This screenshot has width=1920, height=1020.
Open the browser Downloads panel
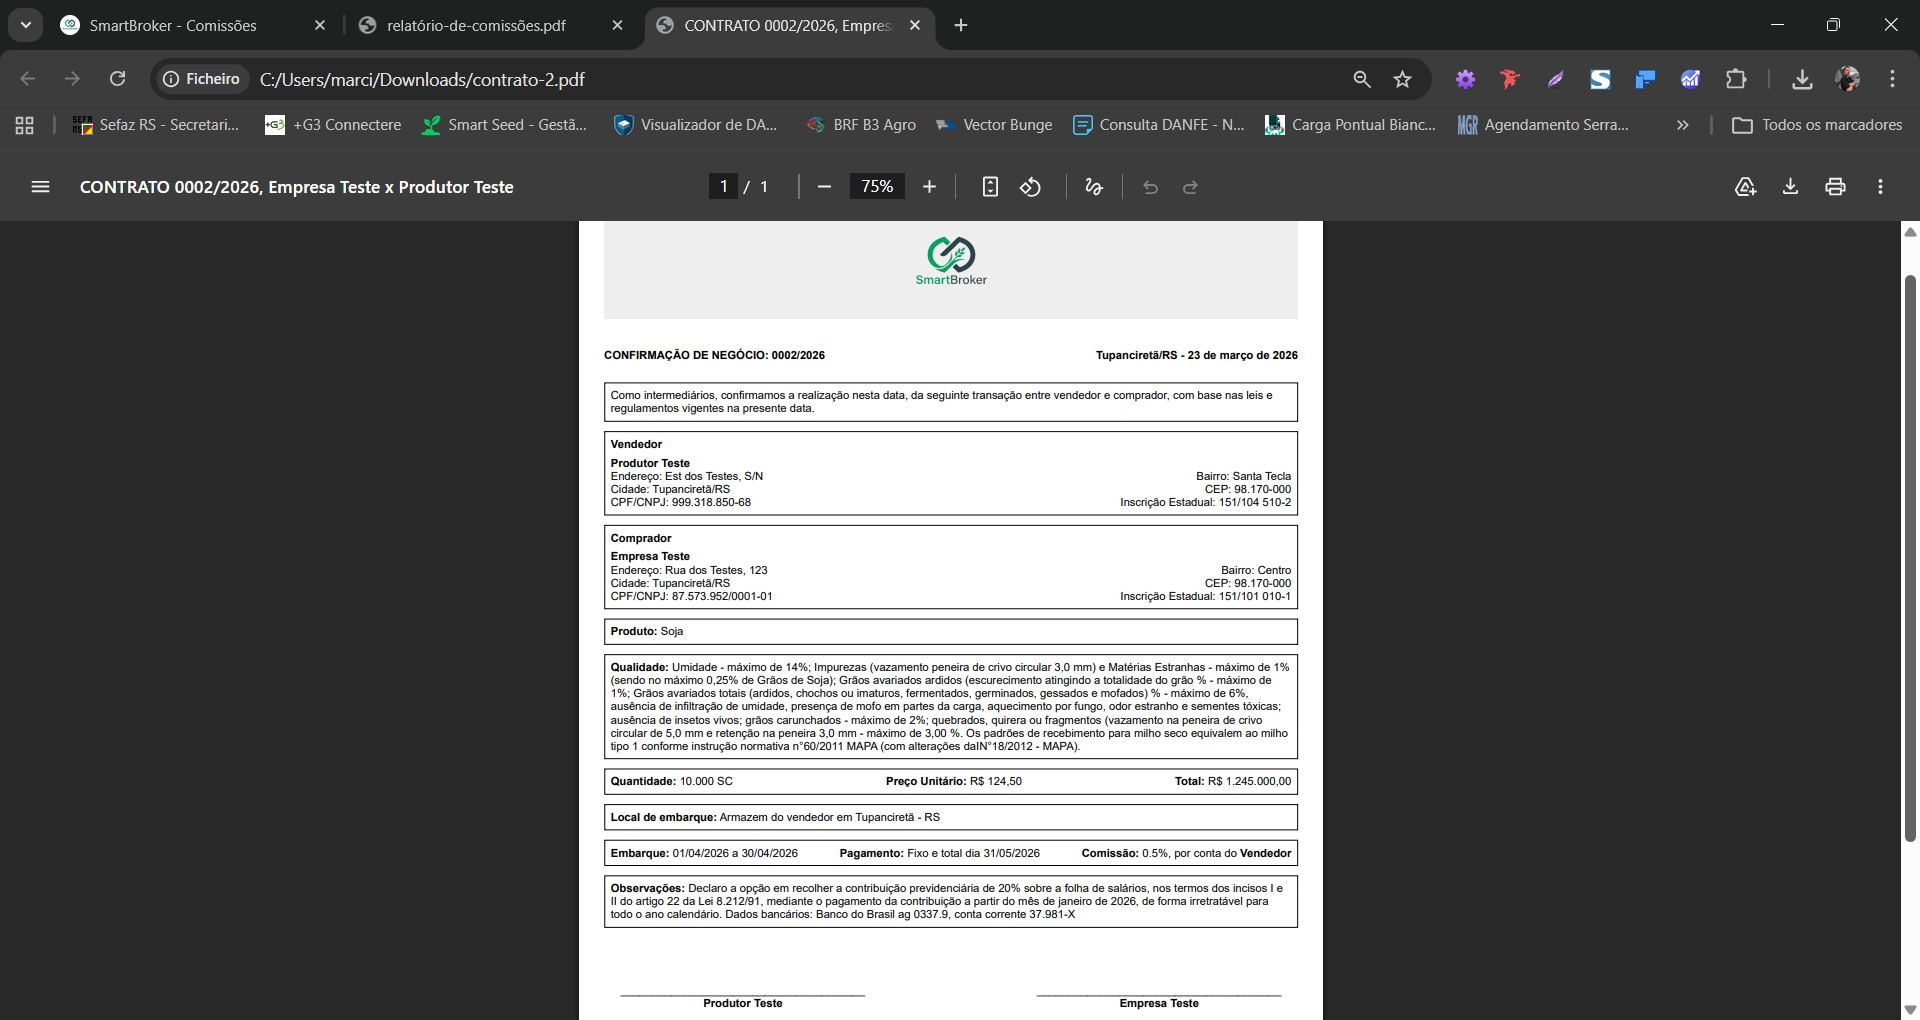(x=1802, y=78)
